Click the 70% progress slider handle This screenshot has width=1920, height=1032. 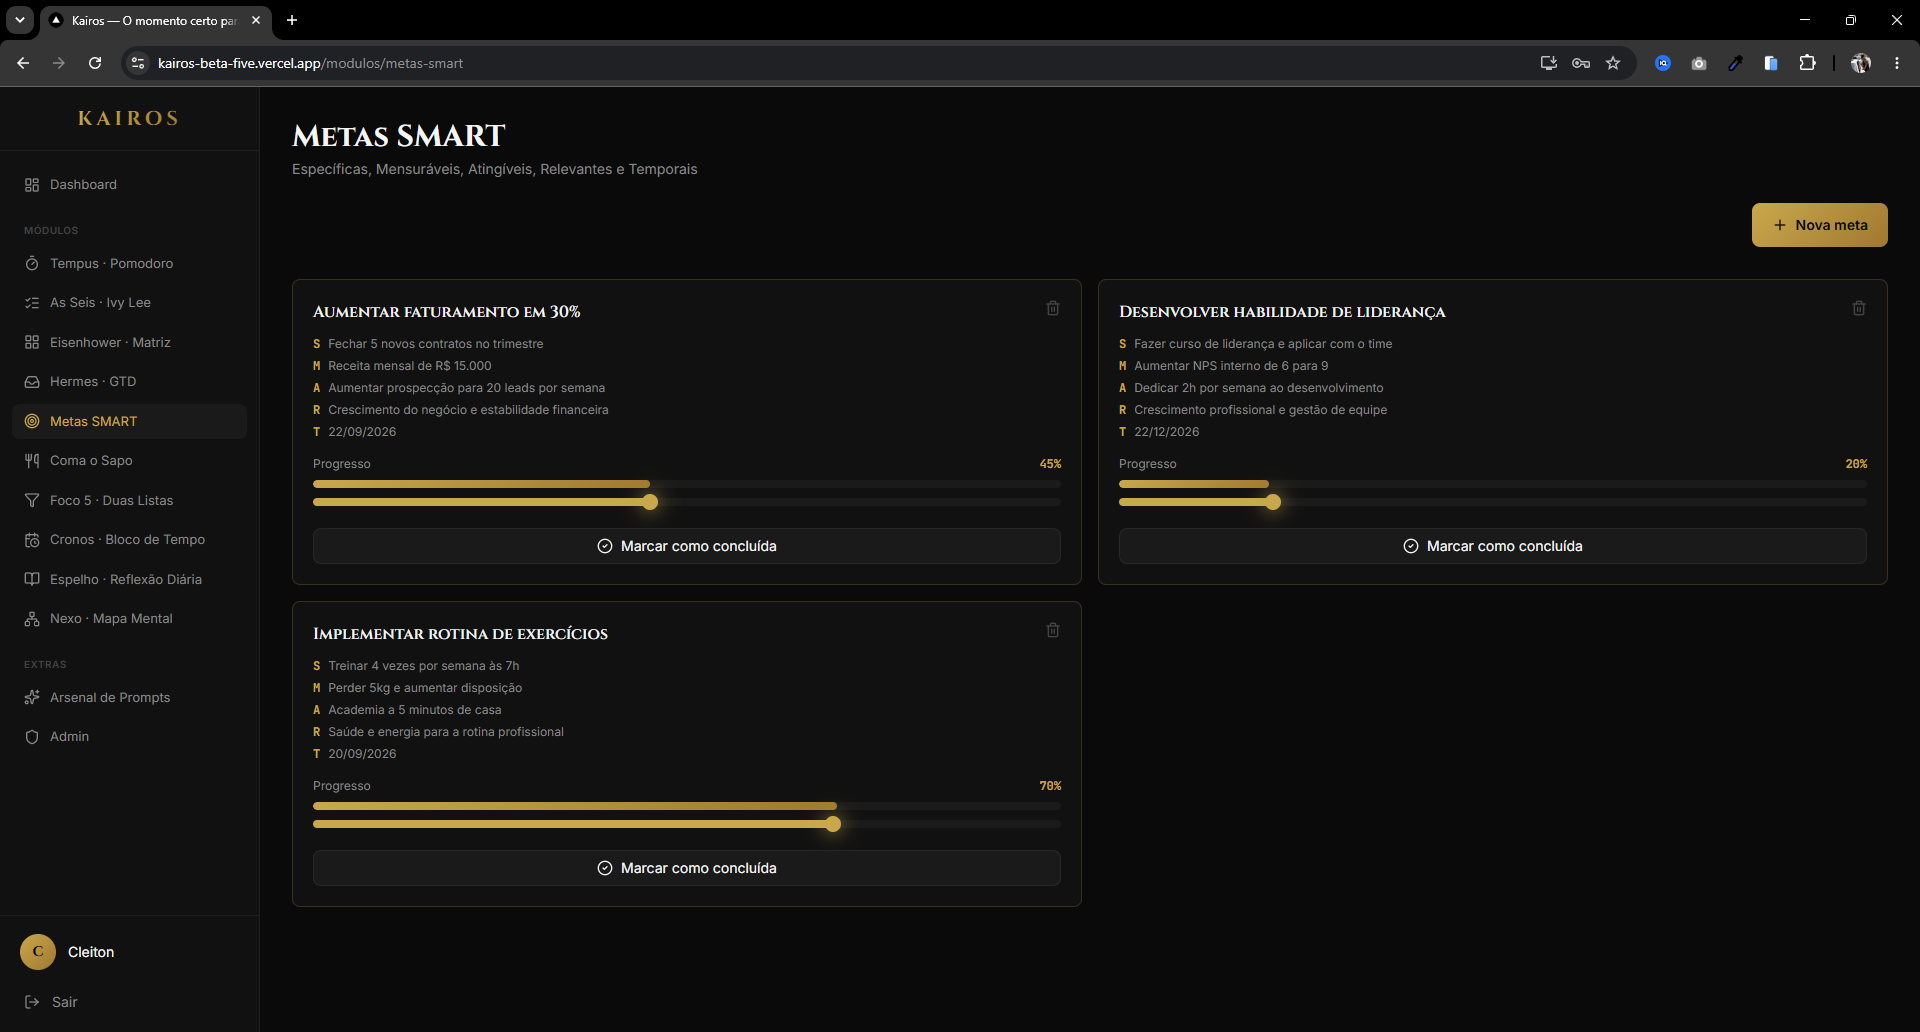pos(833,824)
